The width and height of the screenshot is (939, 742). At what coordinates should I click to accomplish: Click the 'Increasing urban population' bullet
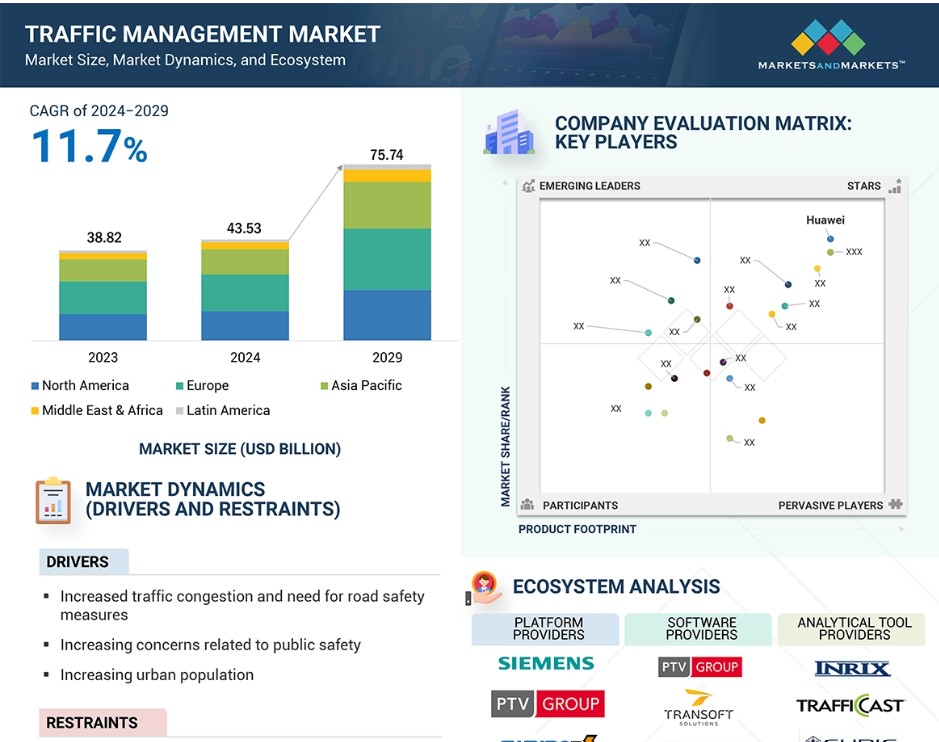pos(157,675)
